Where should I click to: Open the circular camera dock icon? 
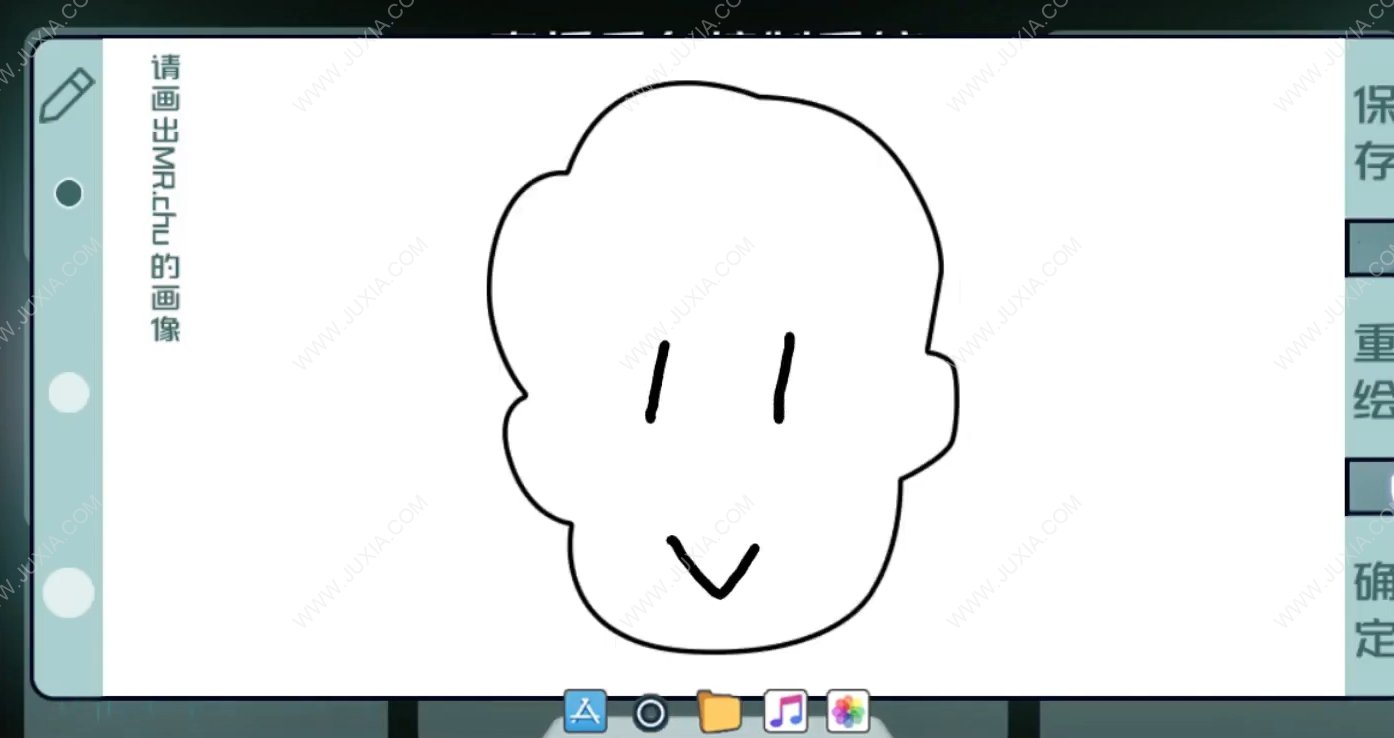pyautogui.click(x=651, y=713)
